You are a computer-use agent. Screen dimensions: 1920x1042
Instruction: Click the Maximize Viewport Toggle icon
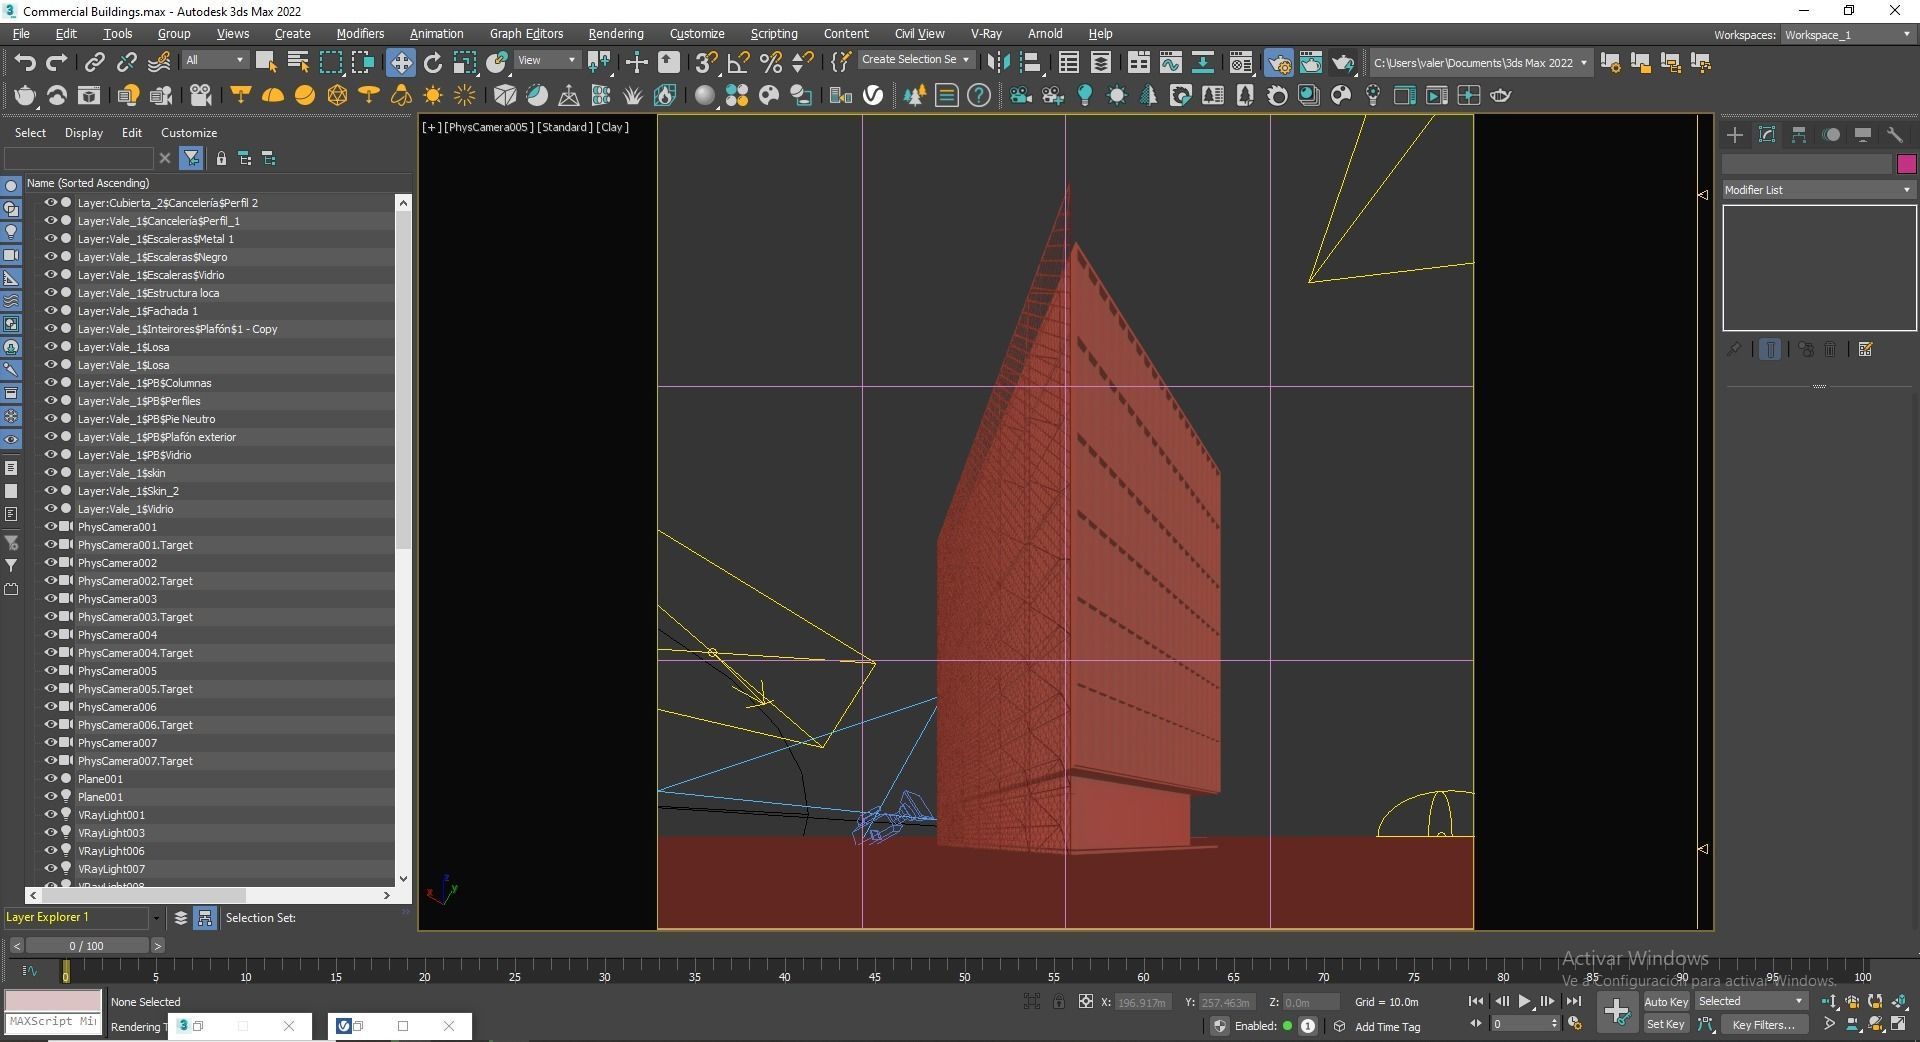click(1898, 1024)
